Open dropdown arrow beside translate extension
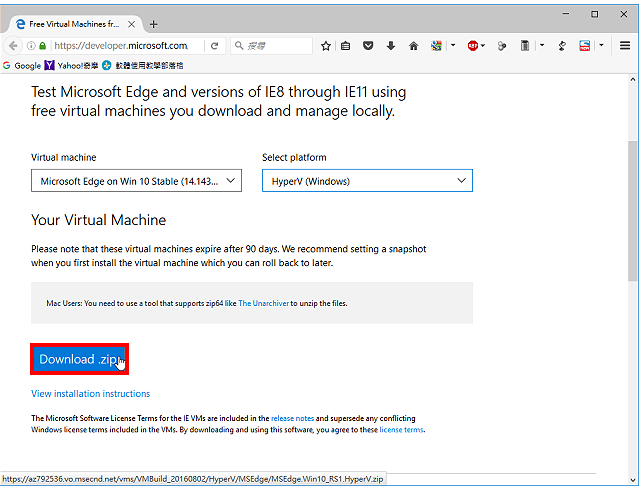The width and height of the screenshot is (642, 486). click(453, 45)
